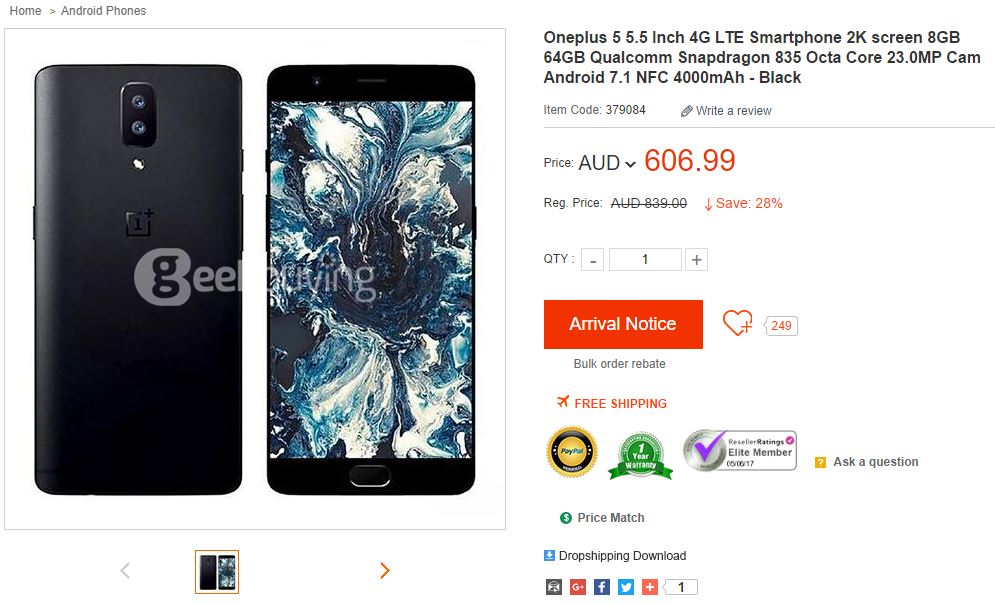This screenshot has height=605, width=995.
Task: Open ResellerRatings Elite Member badge
Action: click(x=740, y=451)
